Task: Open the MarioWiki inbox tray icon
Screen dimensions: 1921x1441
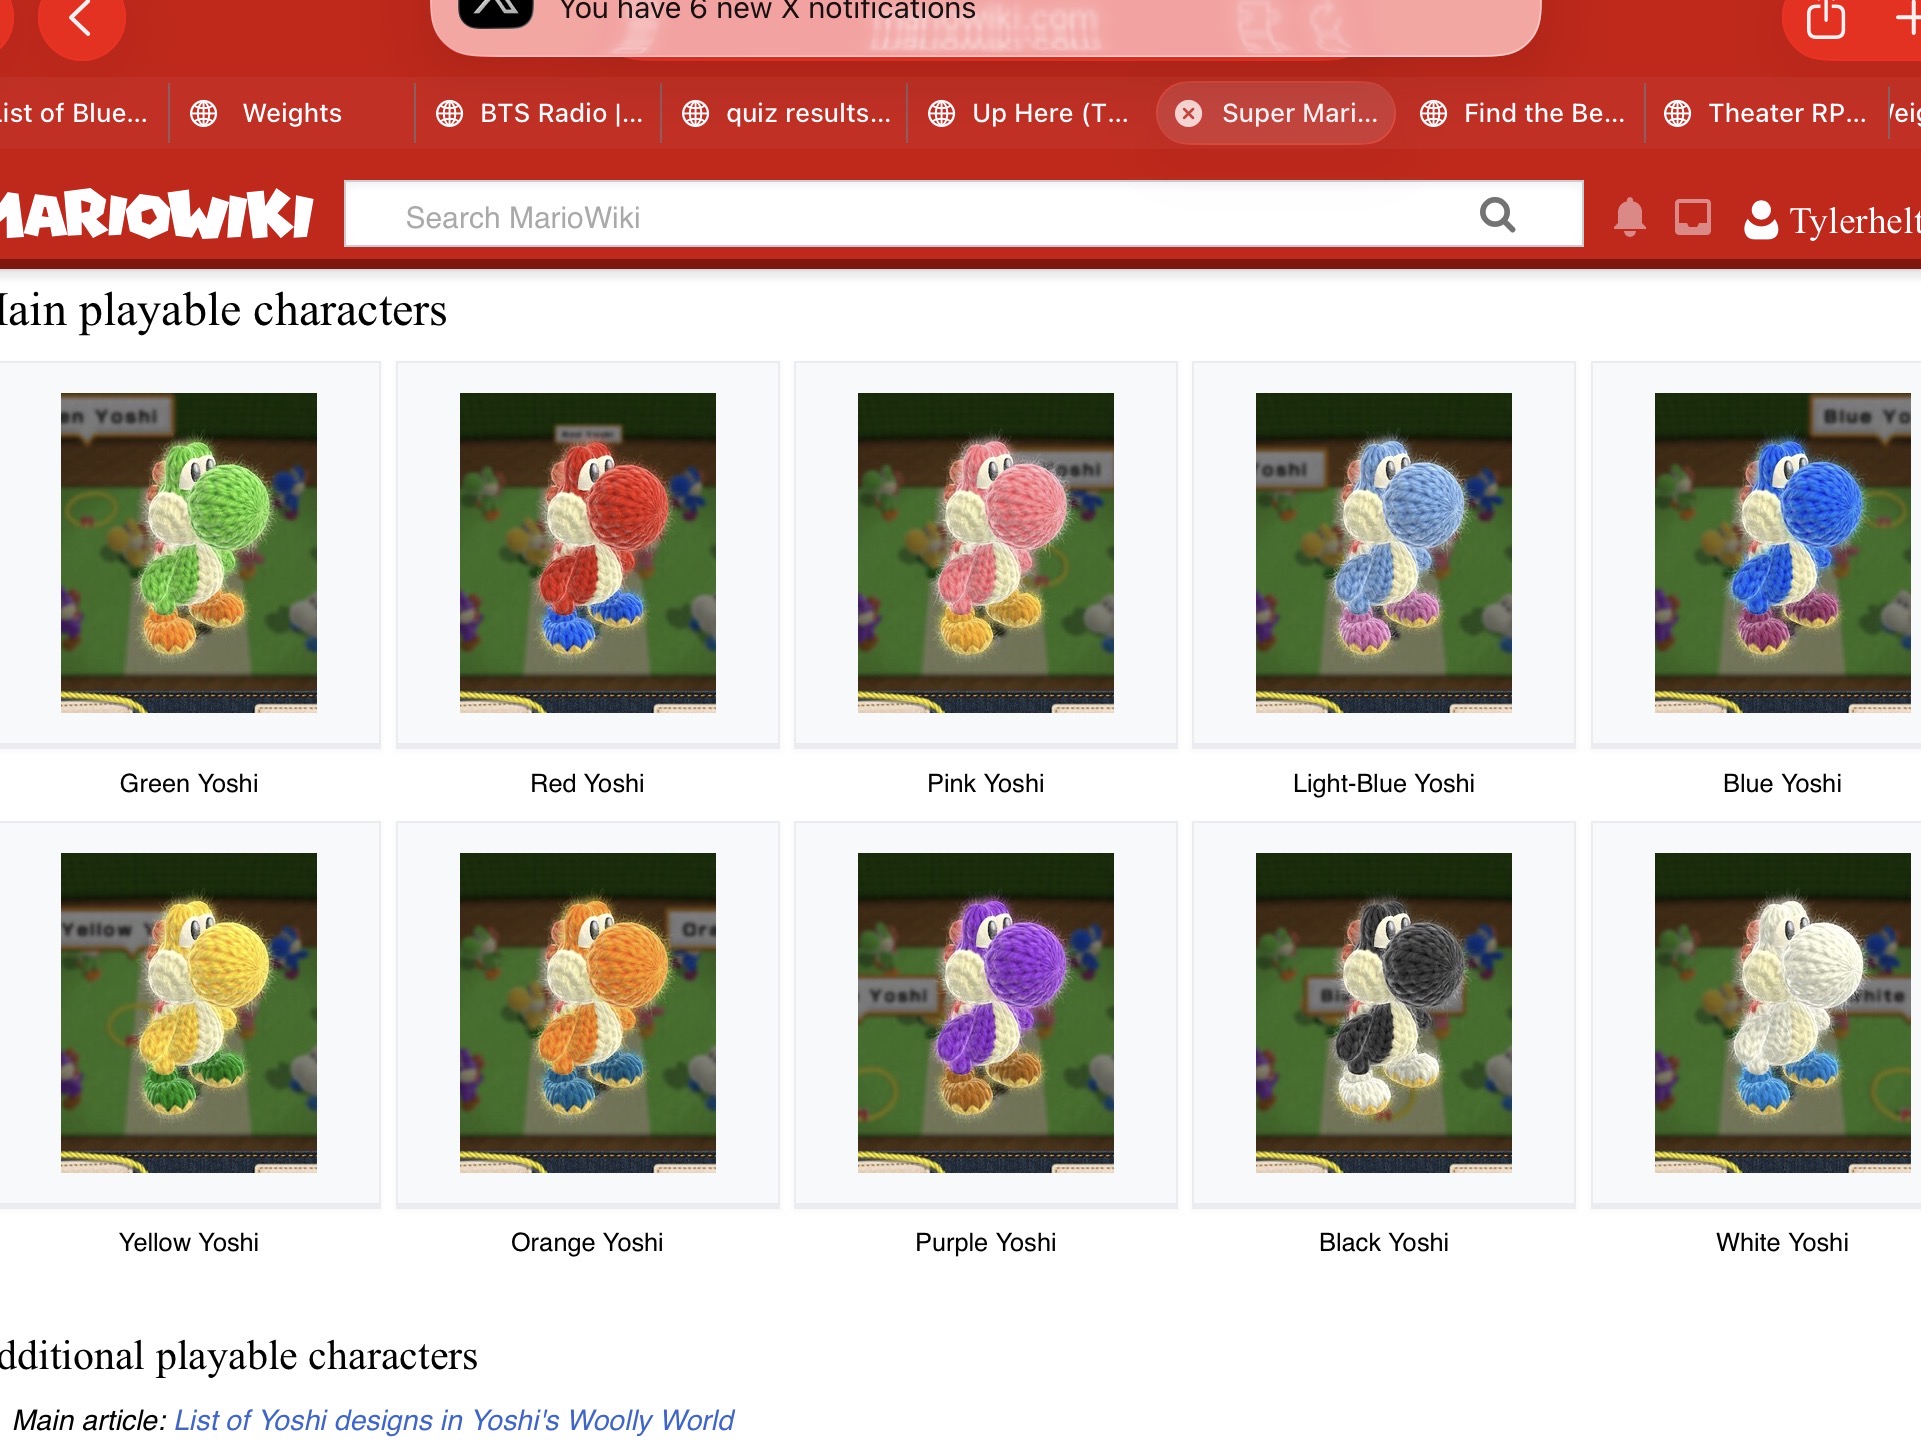Action: (x=1692, y=217)
